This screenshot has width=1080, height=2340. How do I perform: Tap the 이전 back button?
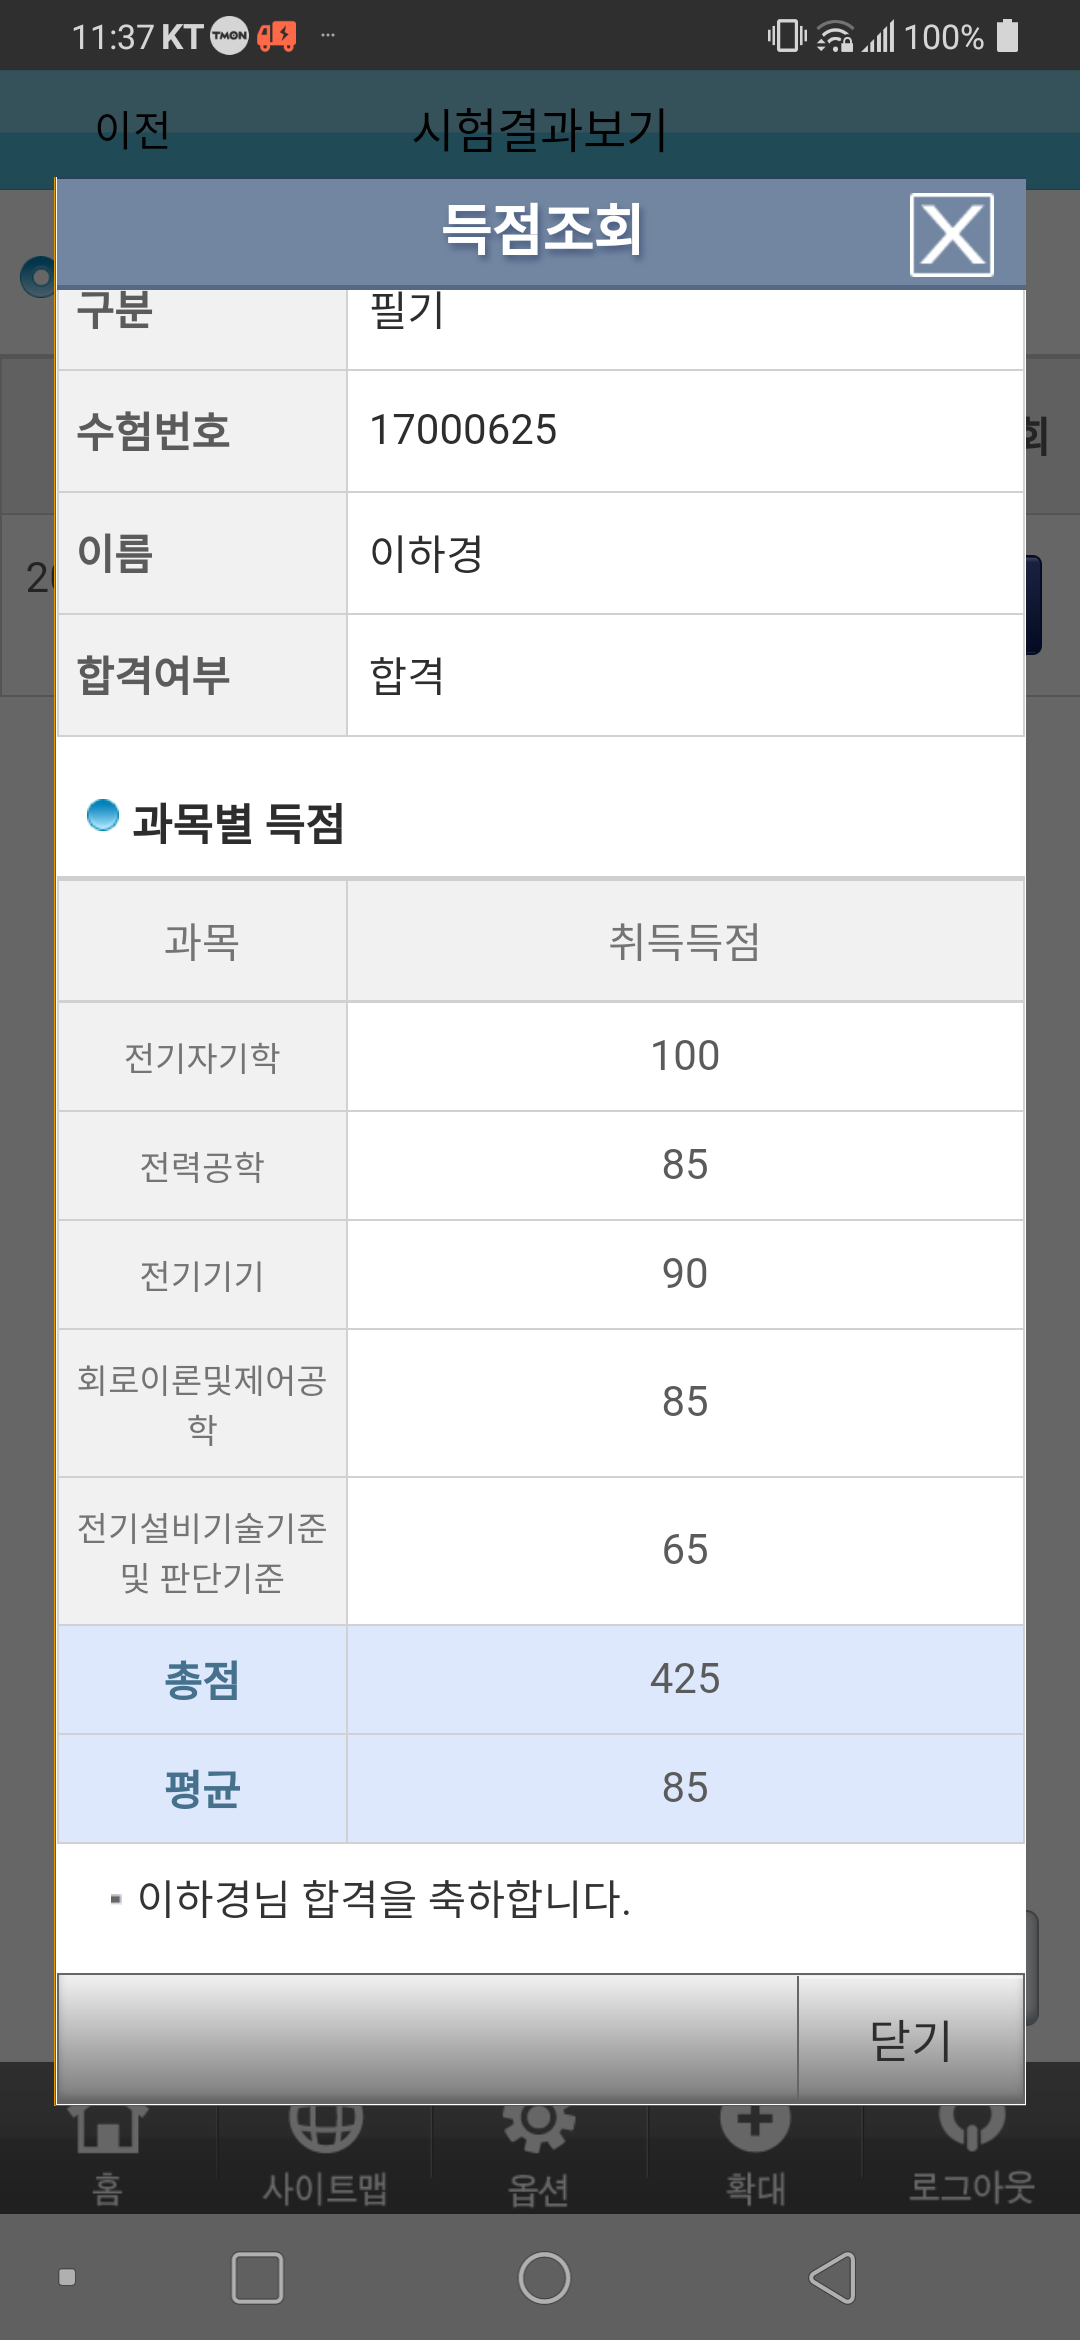[x=132, y=130]
